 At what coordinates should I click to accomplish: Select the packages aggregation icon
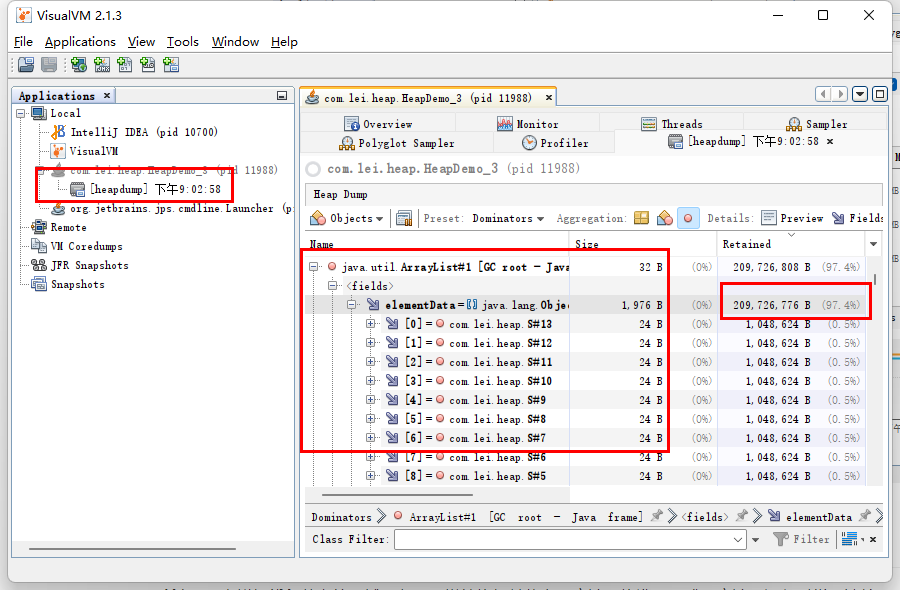tap(641, 218)
